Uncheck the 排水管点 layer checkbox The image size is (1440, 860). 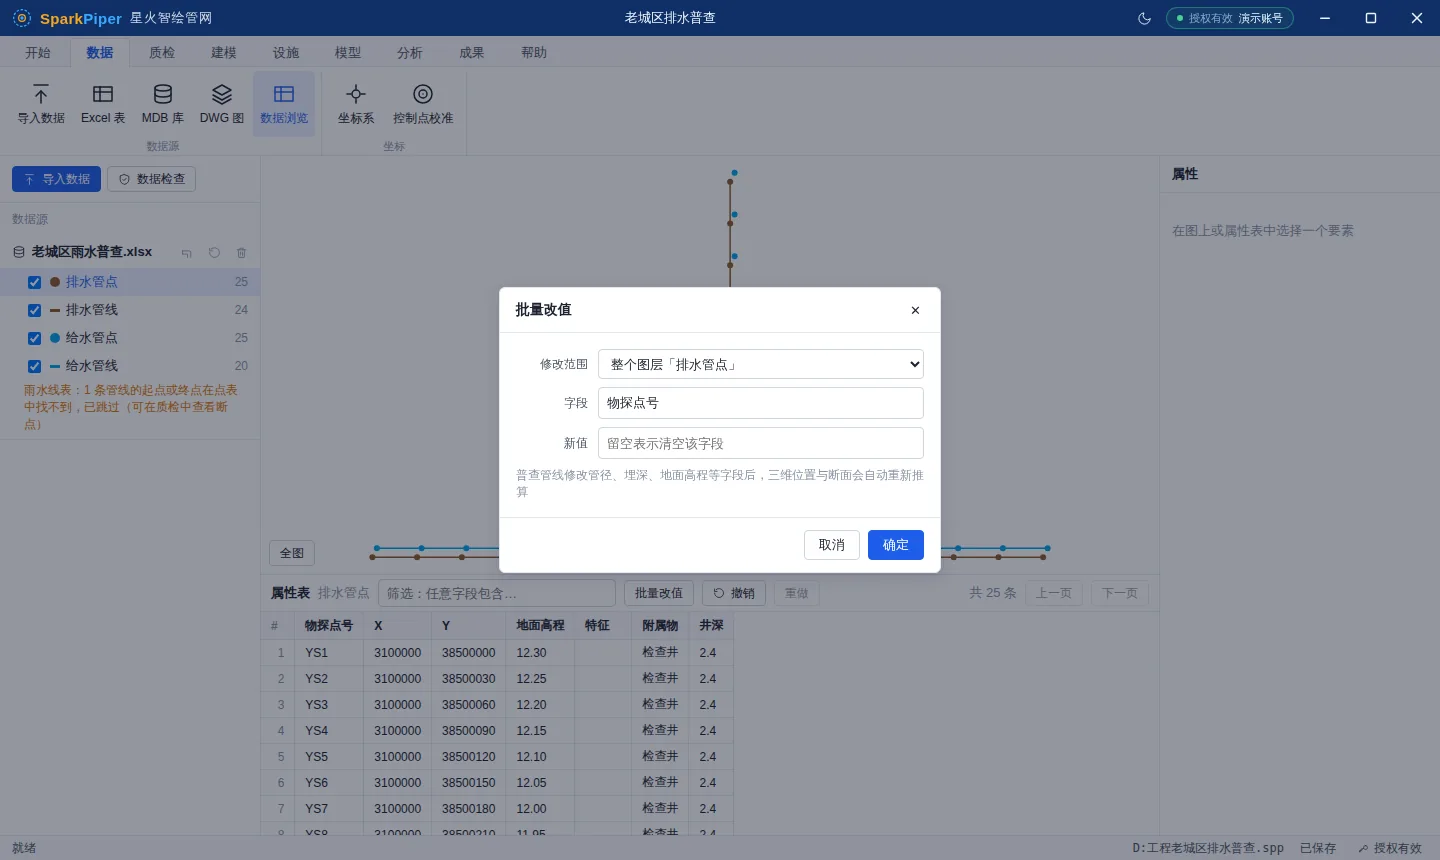[x=35, y=282]
